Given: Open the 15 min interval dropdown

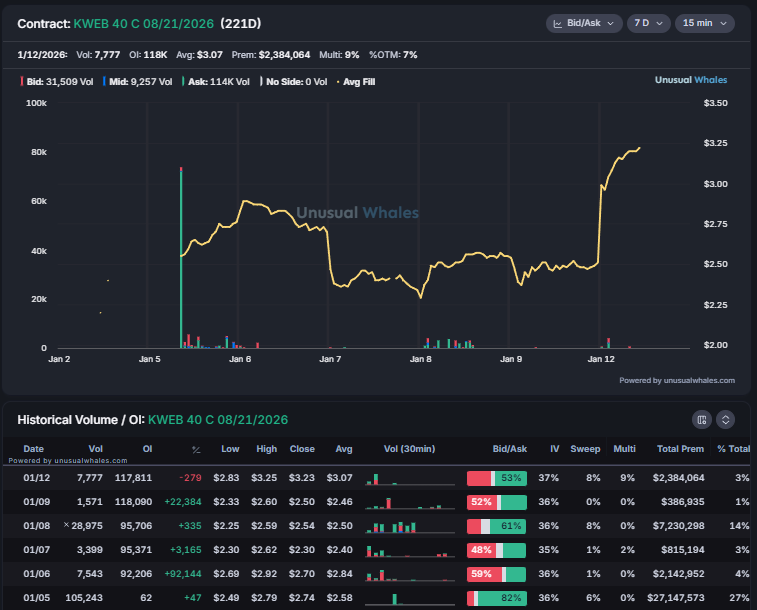Looking at the screenshot, I should 705,23.
